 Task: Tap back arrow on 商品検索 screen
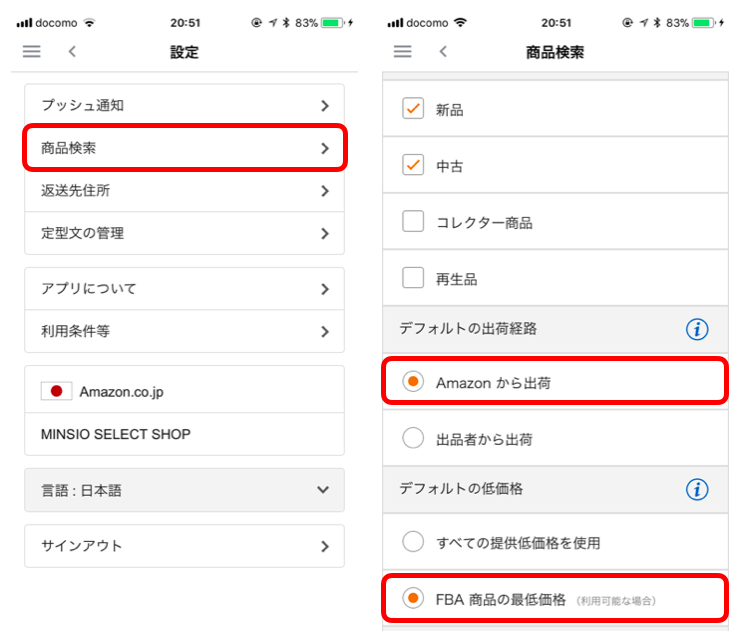443,52
